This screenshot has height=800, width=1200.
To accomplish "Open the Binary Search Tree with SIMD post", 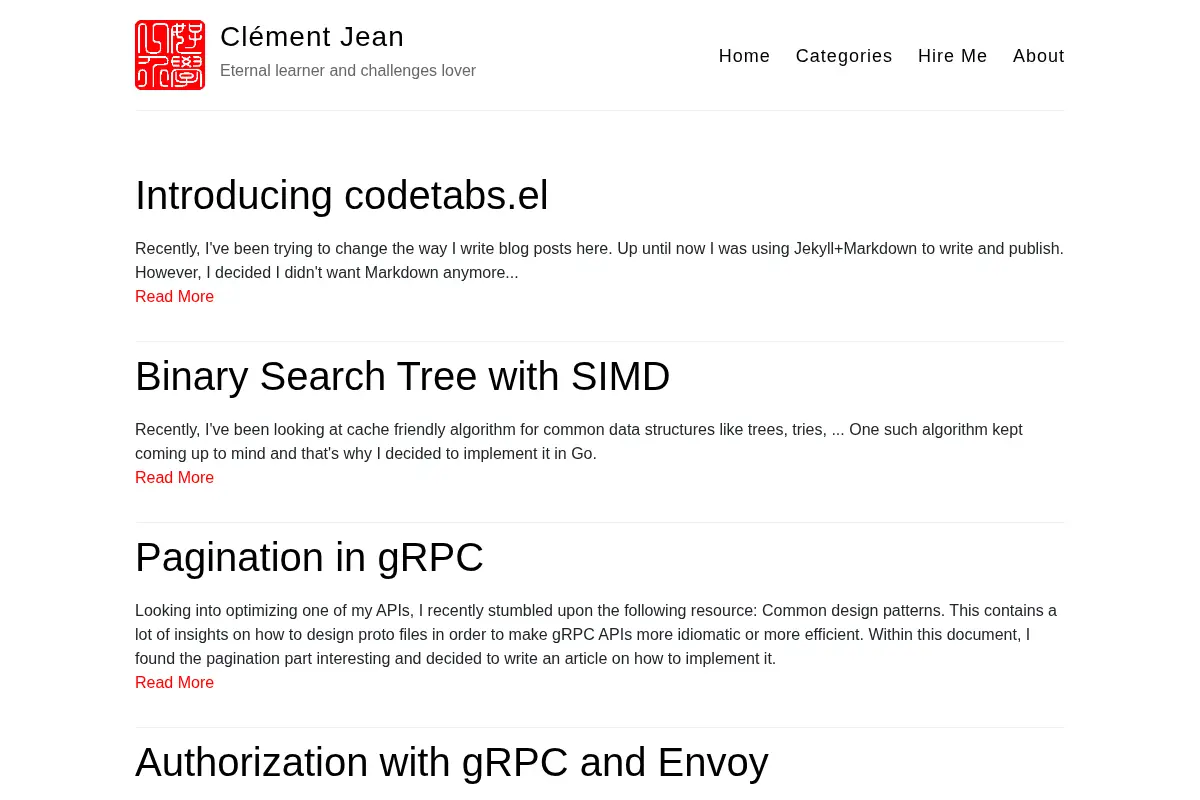I will point(402,376).
